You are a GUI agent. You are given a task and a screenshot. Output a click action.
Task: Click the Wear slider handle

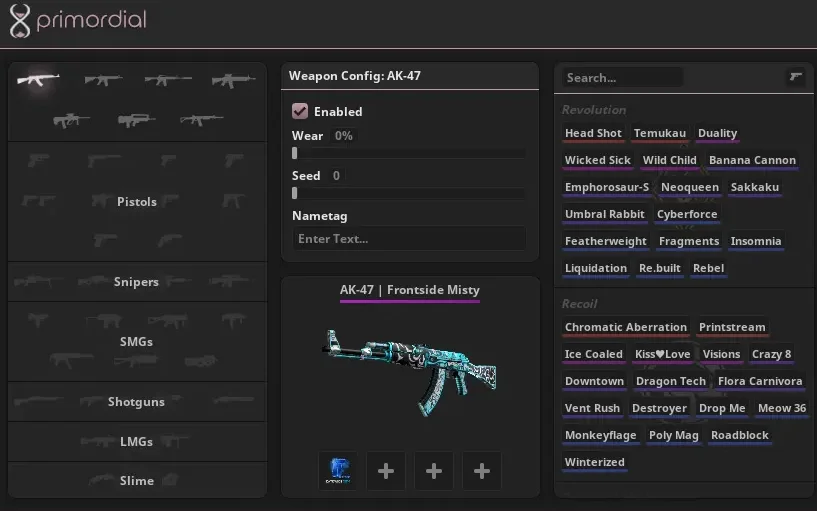click(294, 153)
